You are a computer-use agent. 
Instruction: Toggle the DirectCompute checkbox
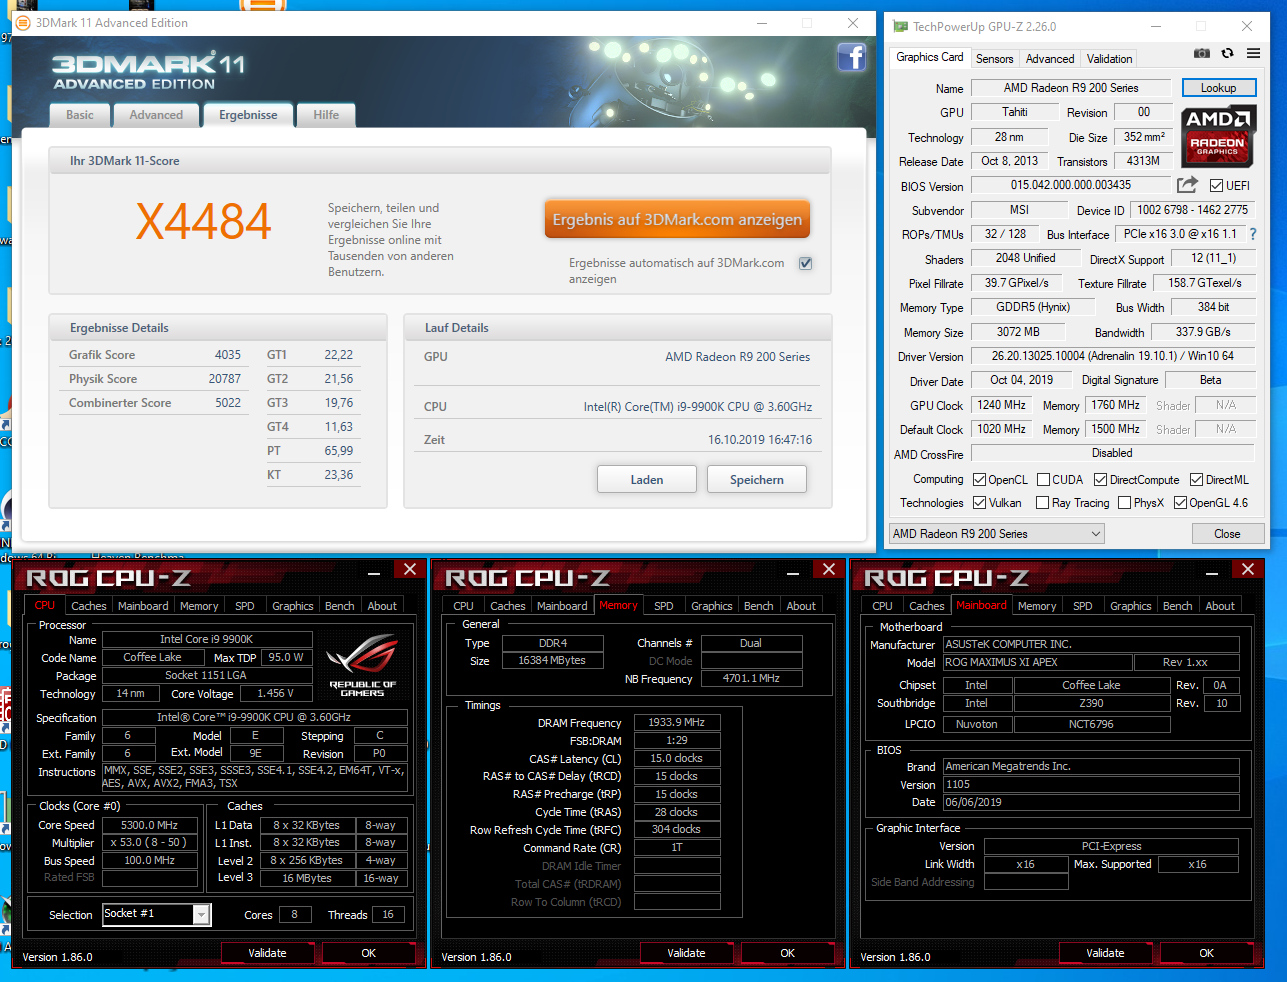pyautogui.click(x=1099, y=480)
